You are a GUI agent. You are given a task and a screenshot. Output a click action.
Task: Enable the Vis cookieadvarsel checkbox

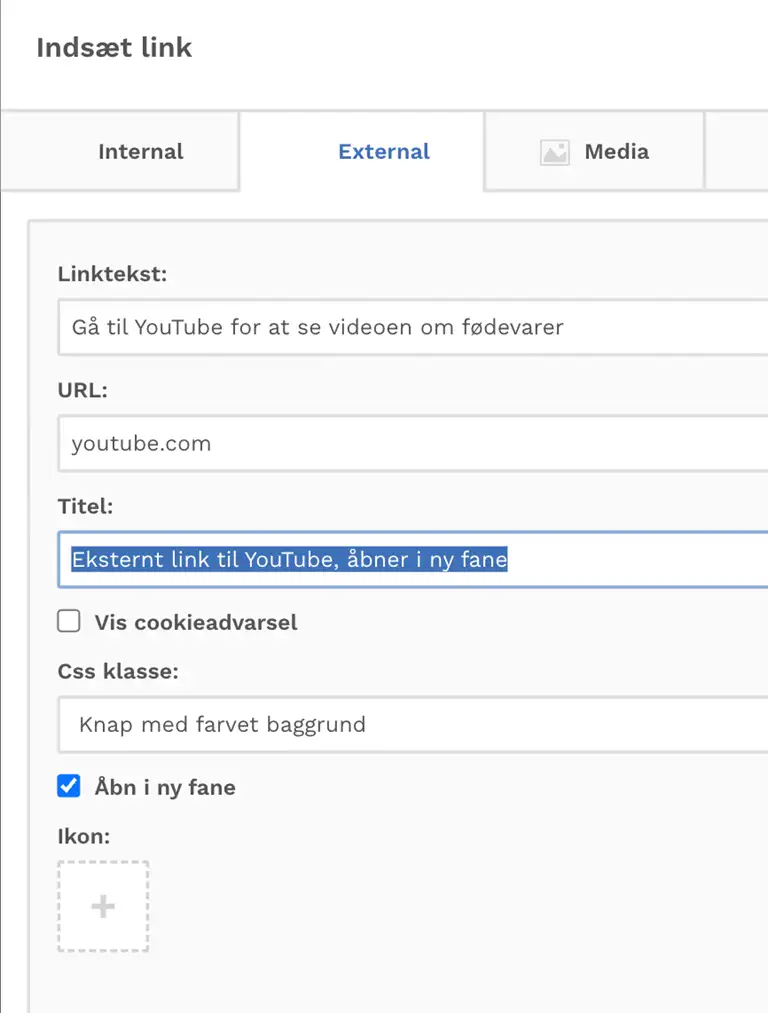point(69,622)
